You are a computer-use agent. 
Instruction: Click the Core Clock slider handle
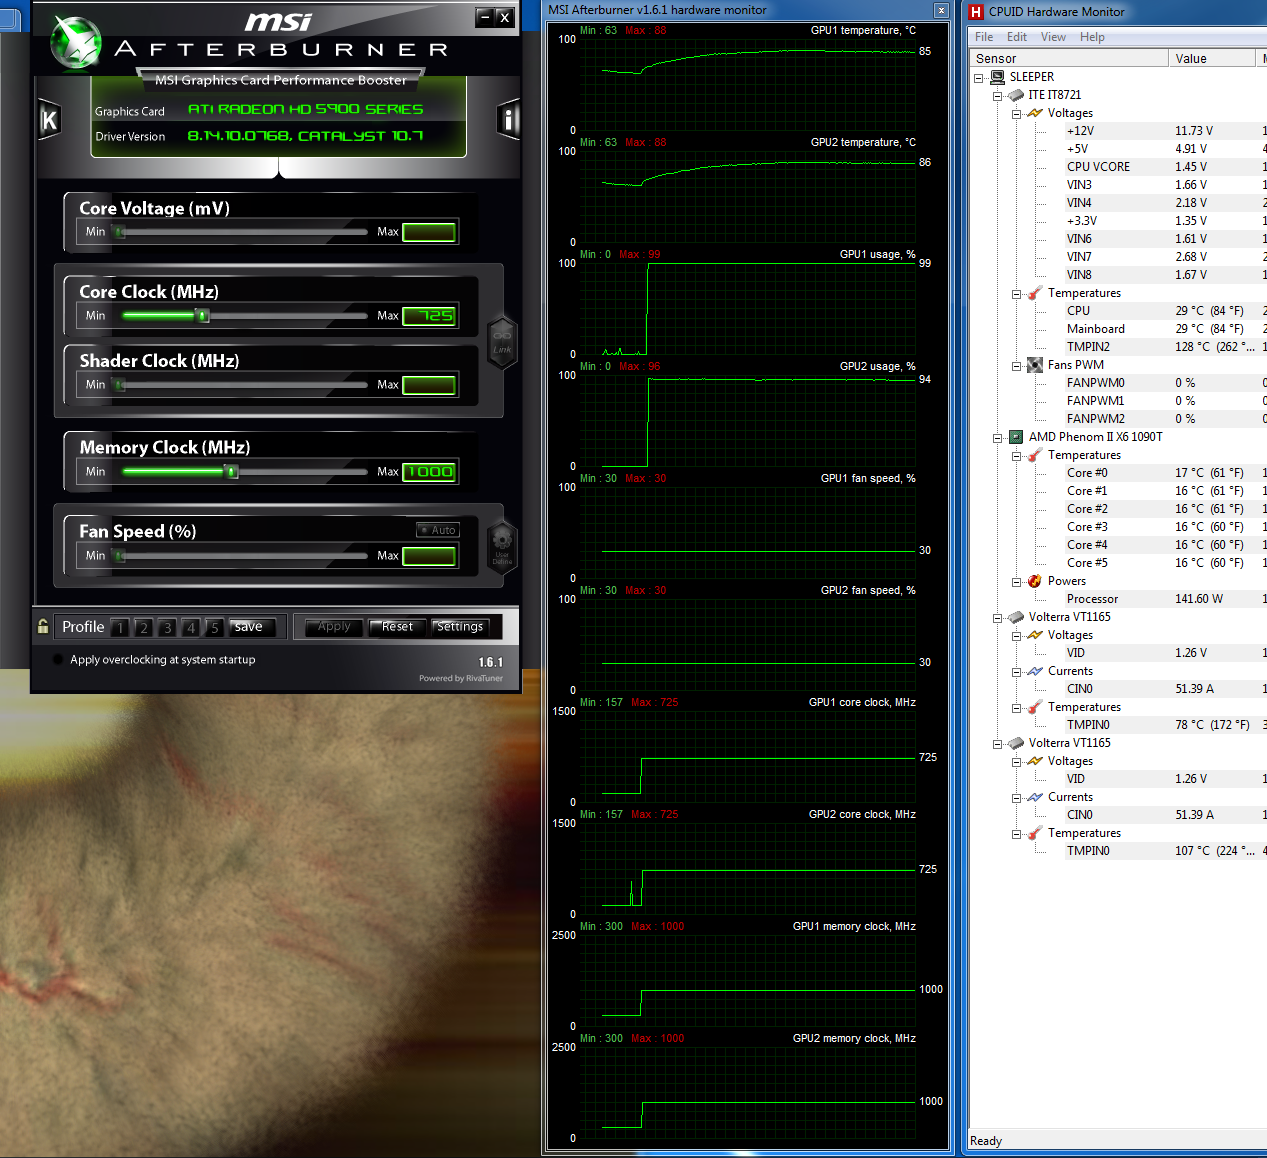coord(203,316)
